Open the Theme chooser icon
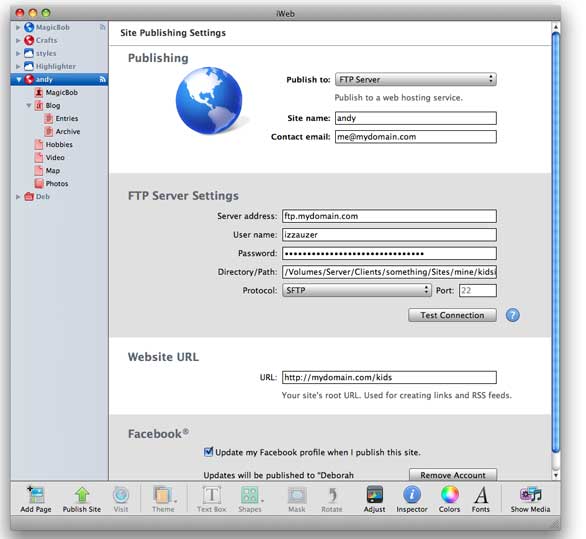586x539 pixels. coord(163,495)
